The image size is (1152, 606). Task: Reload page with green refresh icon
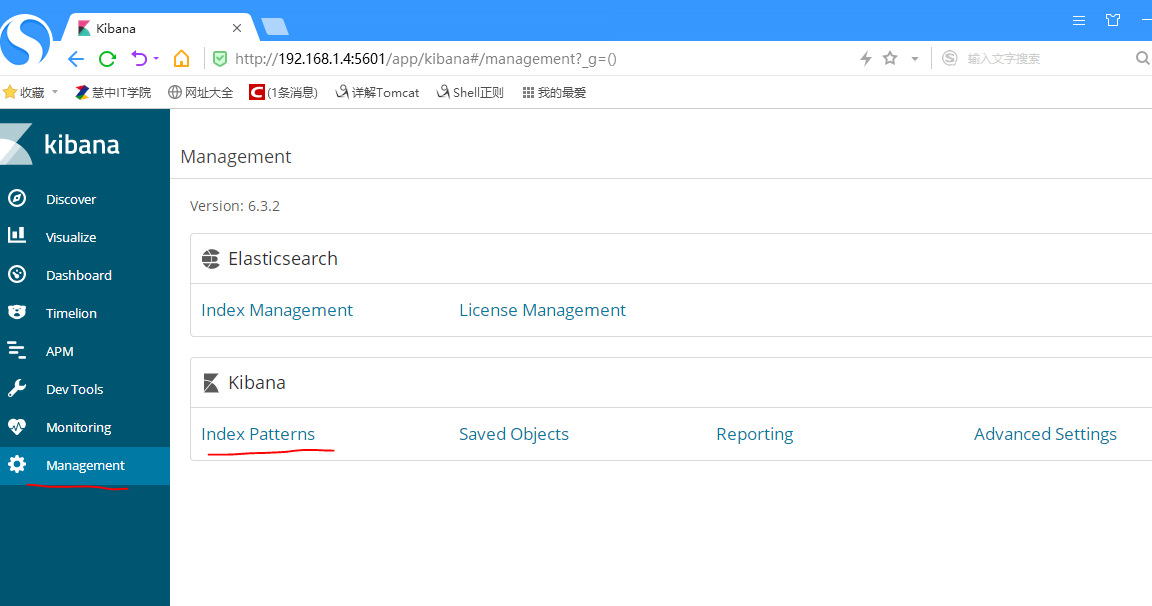click(107, 59)
